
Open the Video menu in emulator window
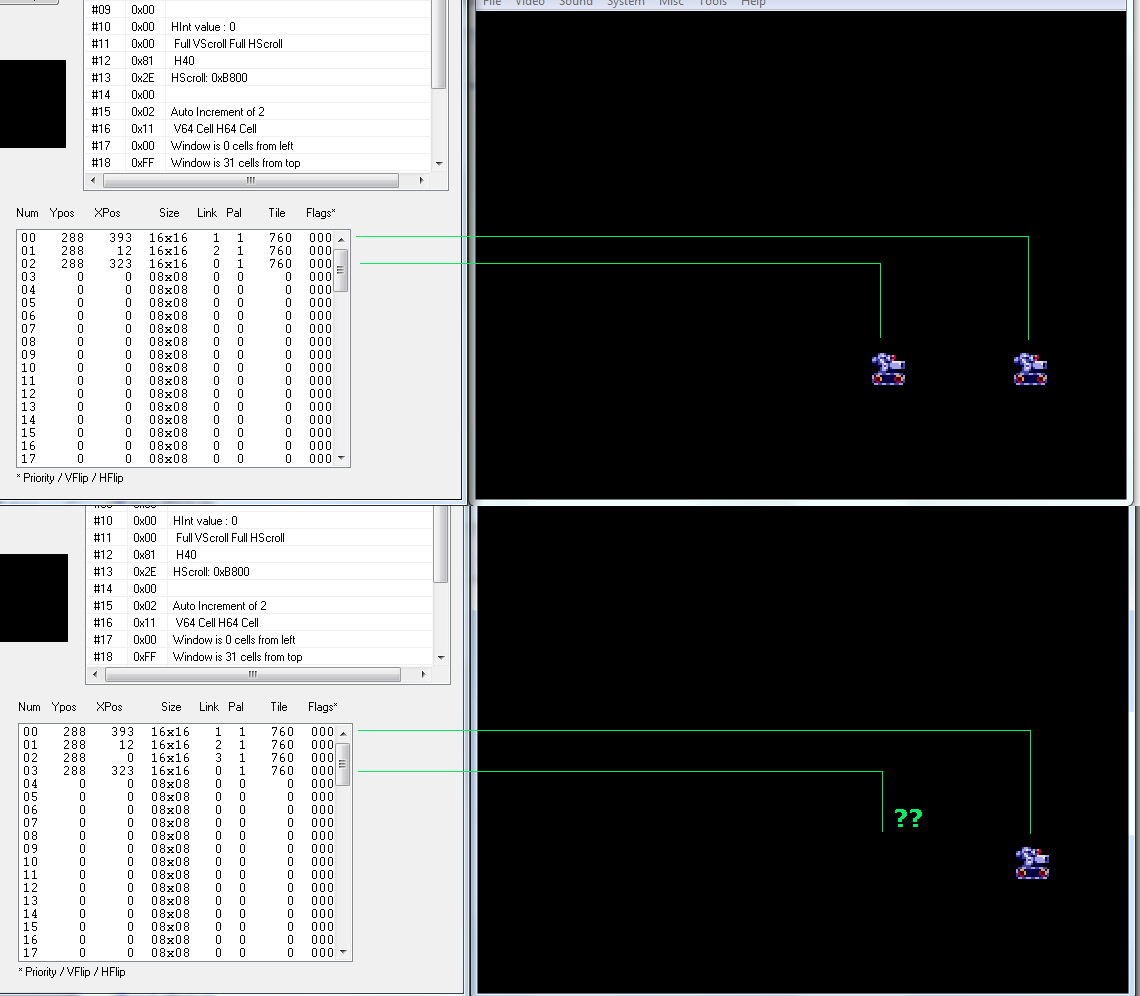pos(529,3)
